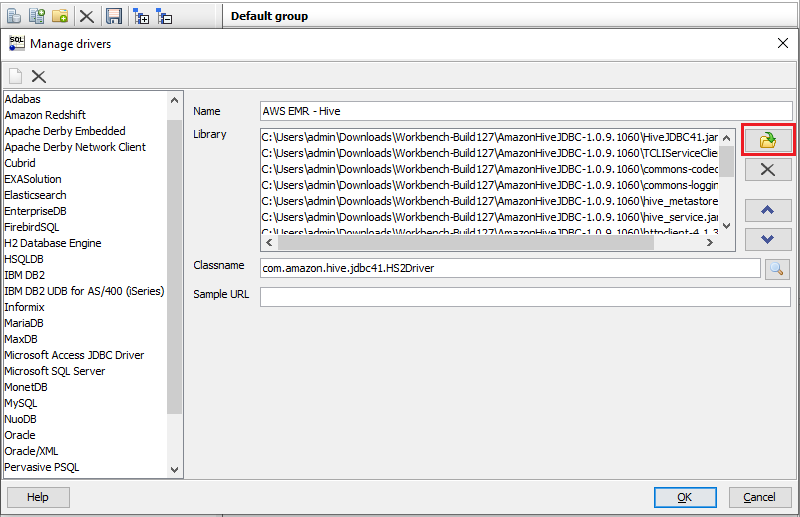Click the copy profile icon in the background toolbar
This screenshot has height=517, width=800.
click(x=37, y=16)
